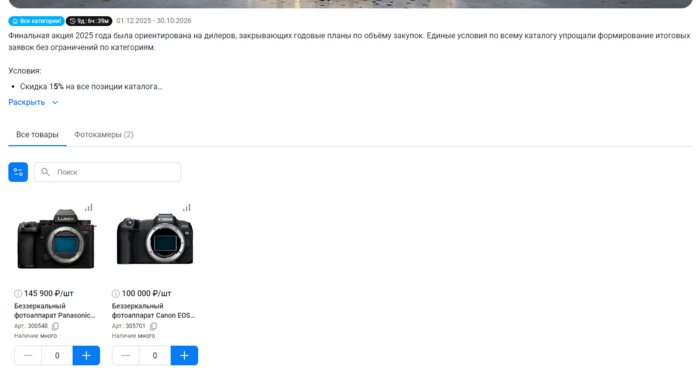Click the price 145 900 ₽/шт
The width and height of the screenshot is (697, 380).
(x=49, y=293)
